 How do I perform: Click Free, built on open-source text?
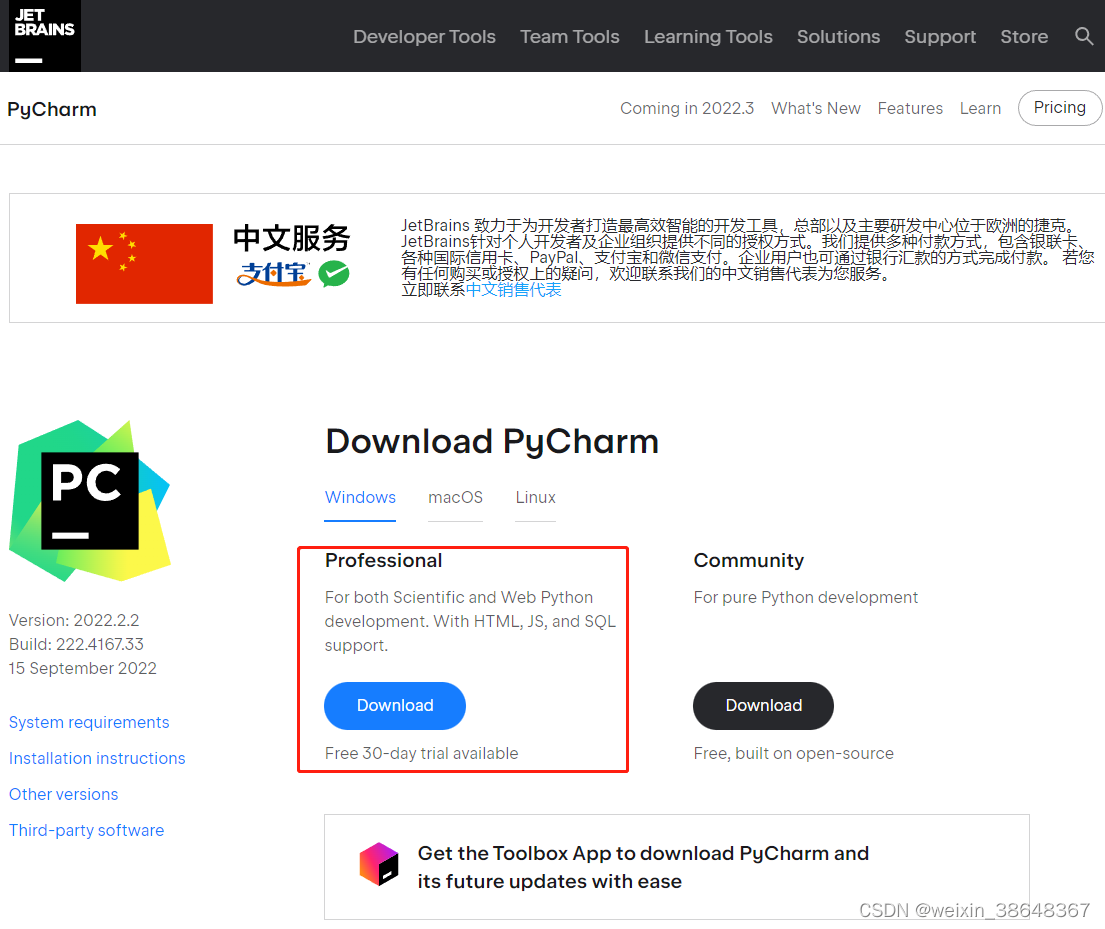[794, 753]
